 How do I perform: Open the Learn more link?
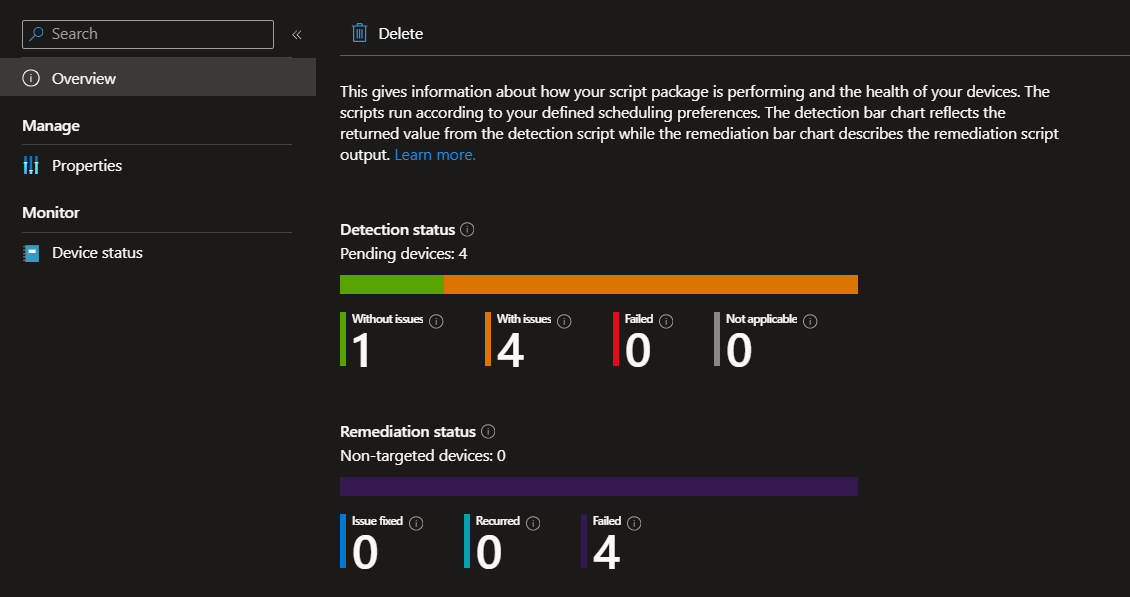(x=435, y=155)
